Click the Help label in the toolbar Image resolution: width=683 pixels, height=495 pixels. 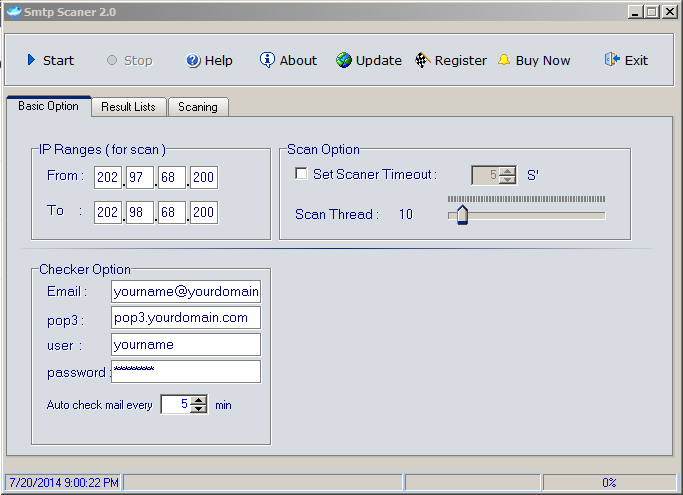[x=219, y=61]
